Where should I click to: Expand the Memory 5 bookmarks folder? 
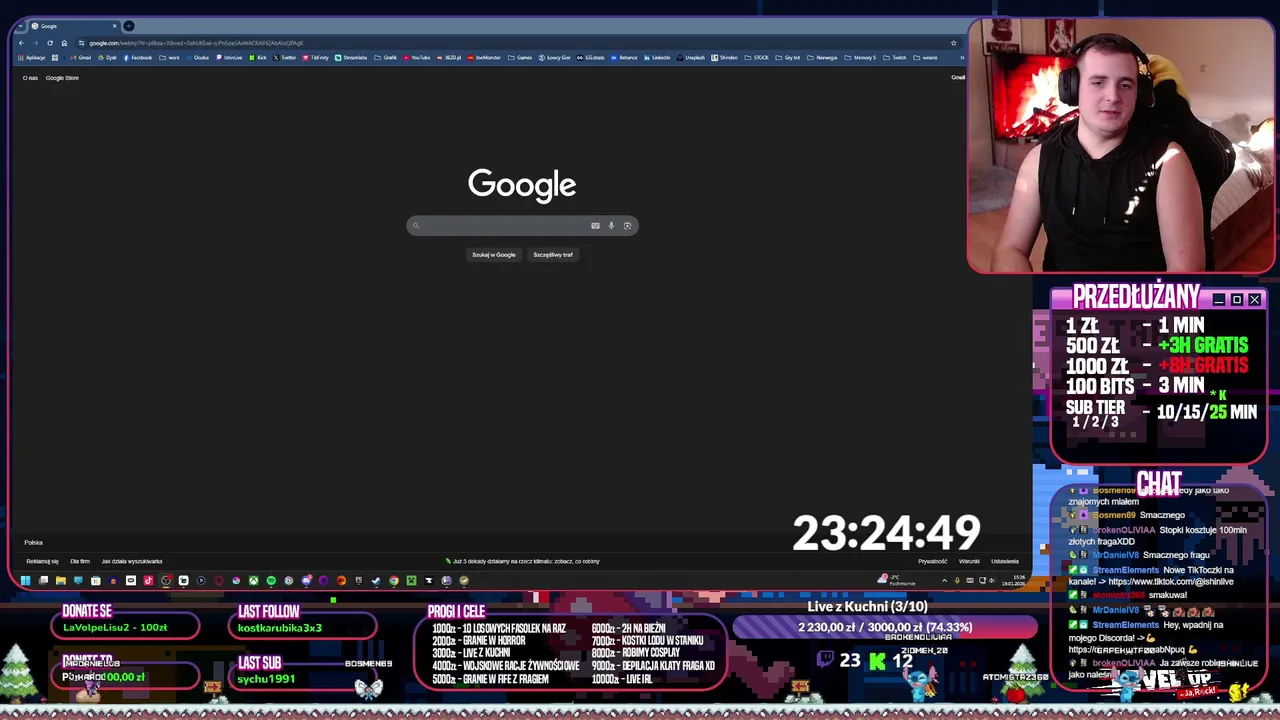860,58
